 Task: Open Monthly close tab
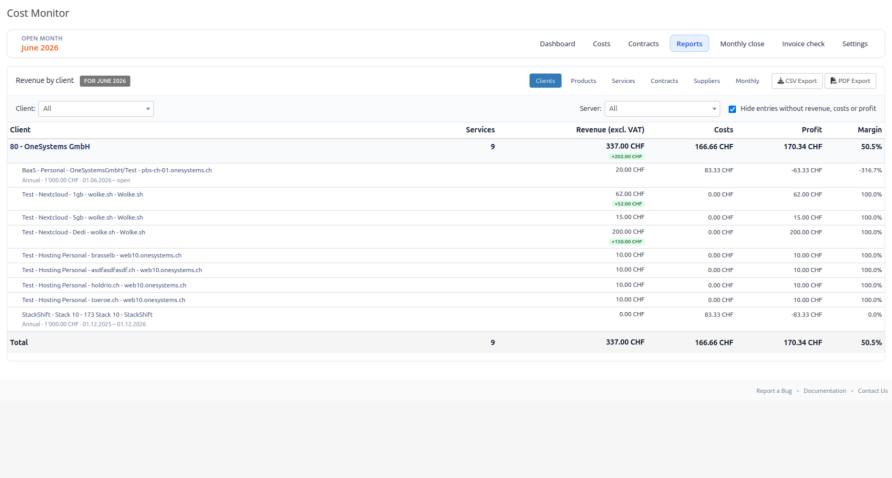click(x=742, y=44)
